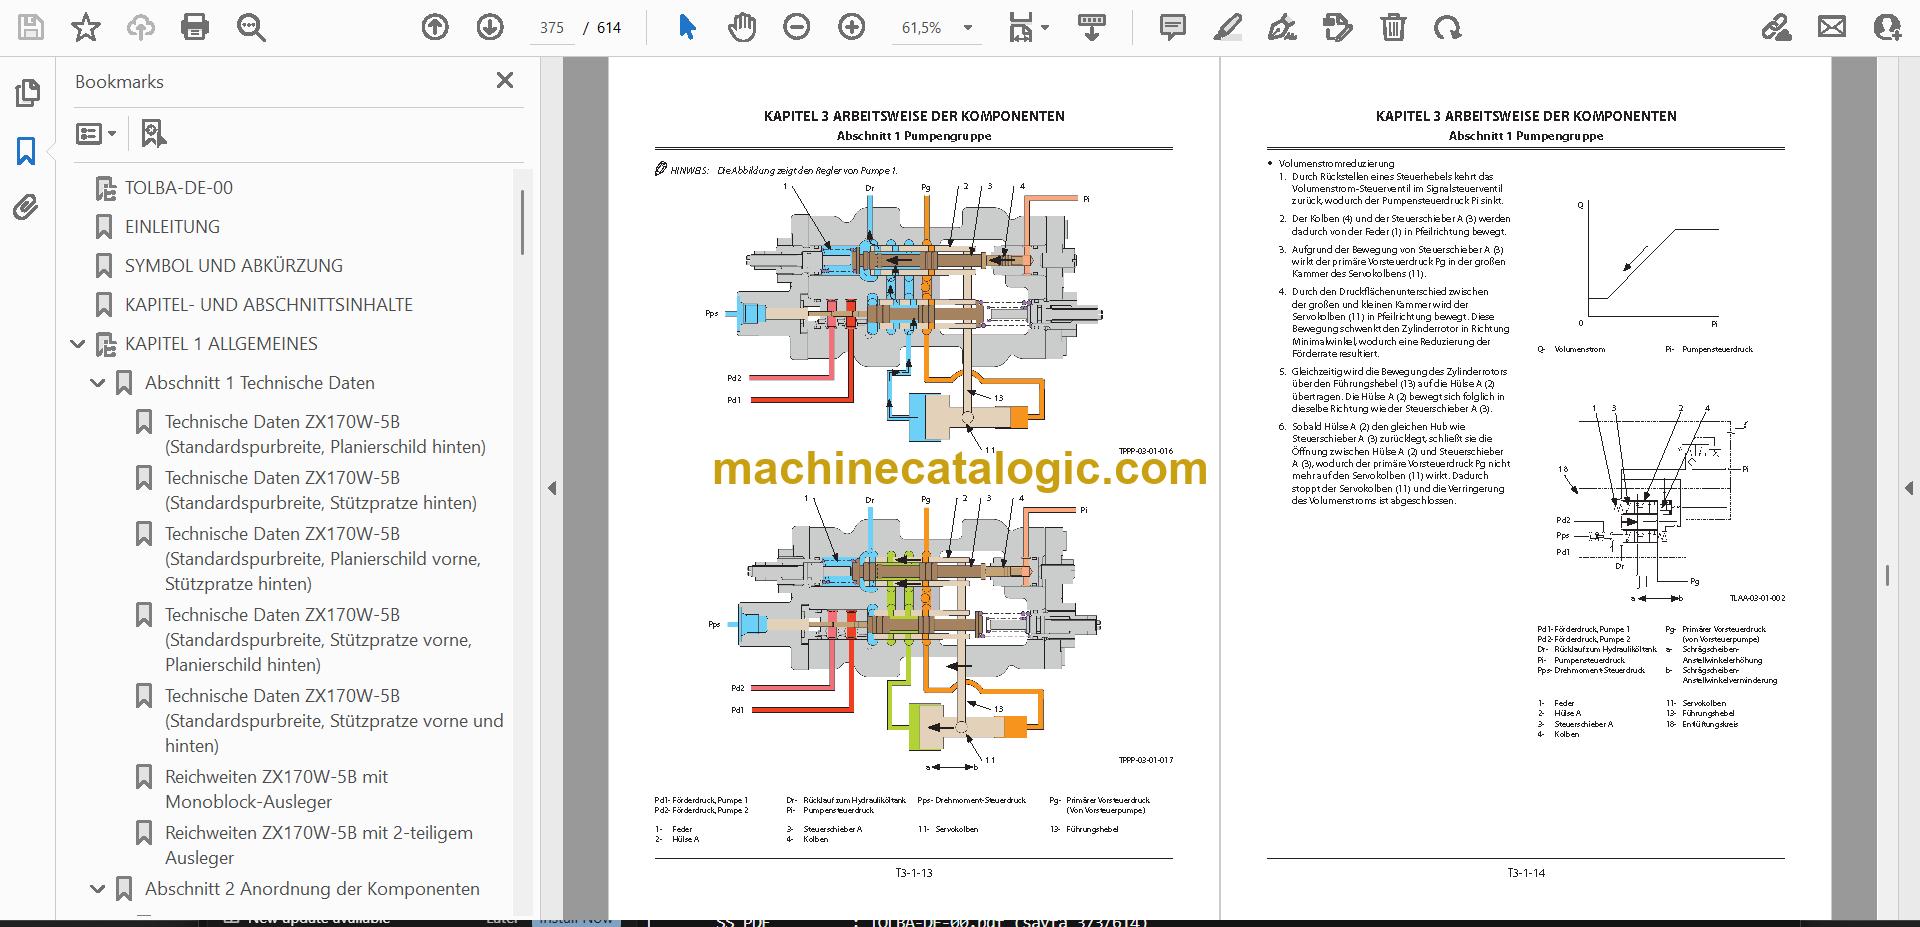Viewport: 1920px width, 927px height.
Task: Toggle the page thumbnails panel icon
Action: point(27,93)
